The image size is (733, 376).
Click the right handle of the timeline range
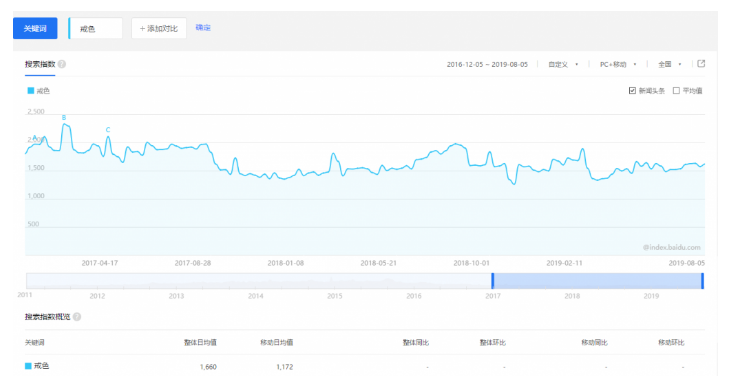tap(702, 281)
